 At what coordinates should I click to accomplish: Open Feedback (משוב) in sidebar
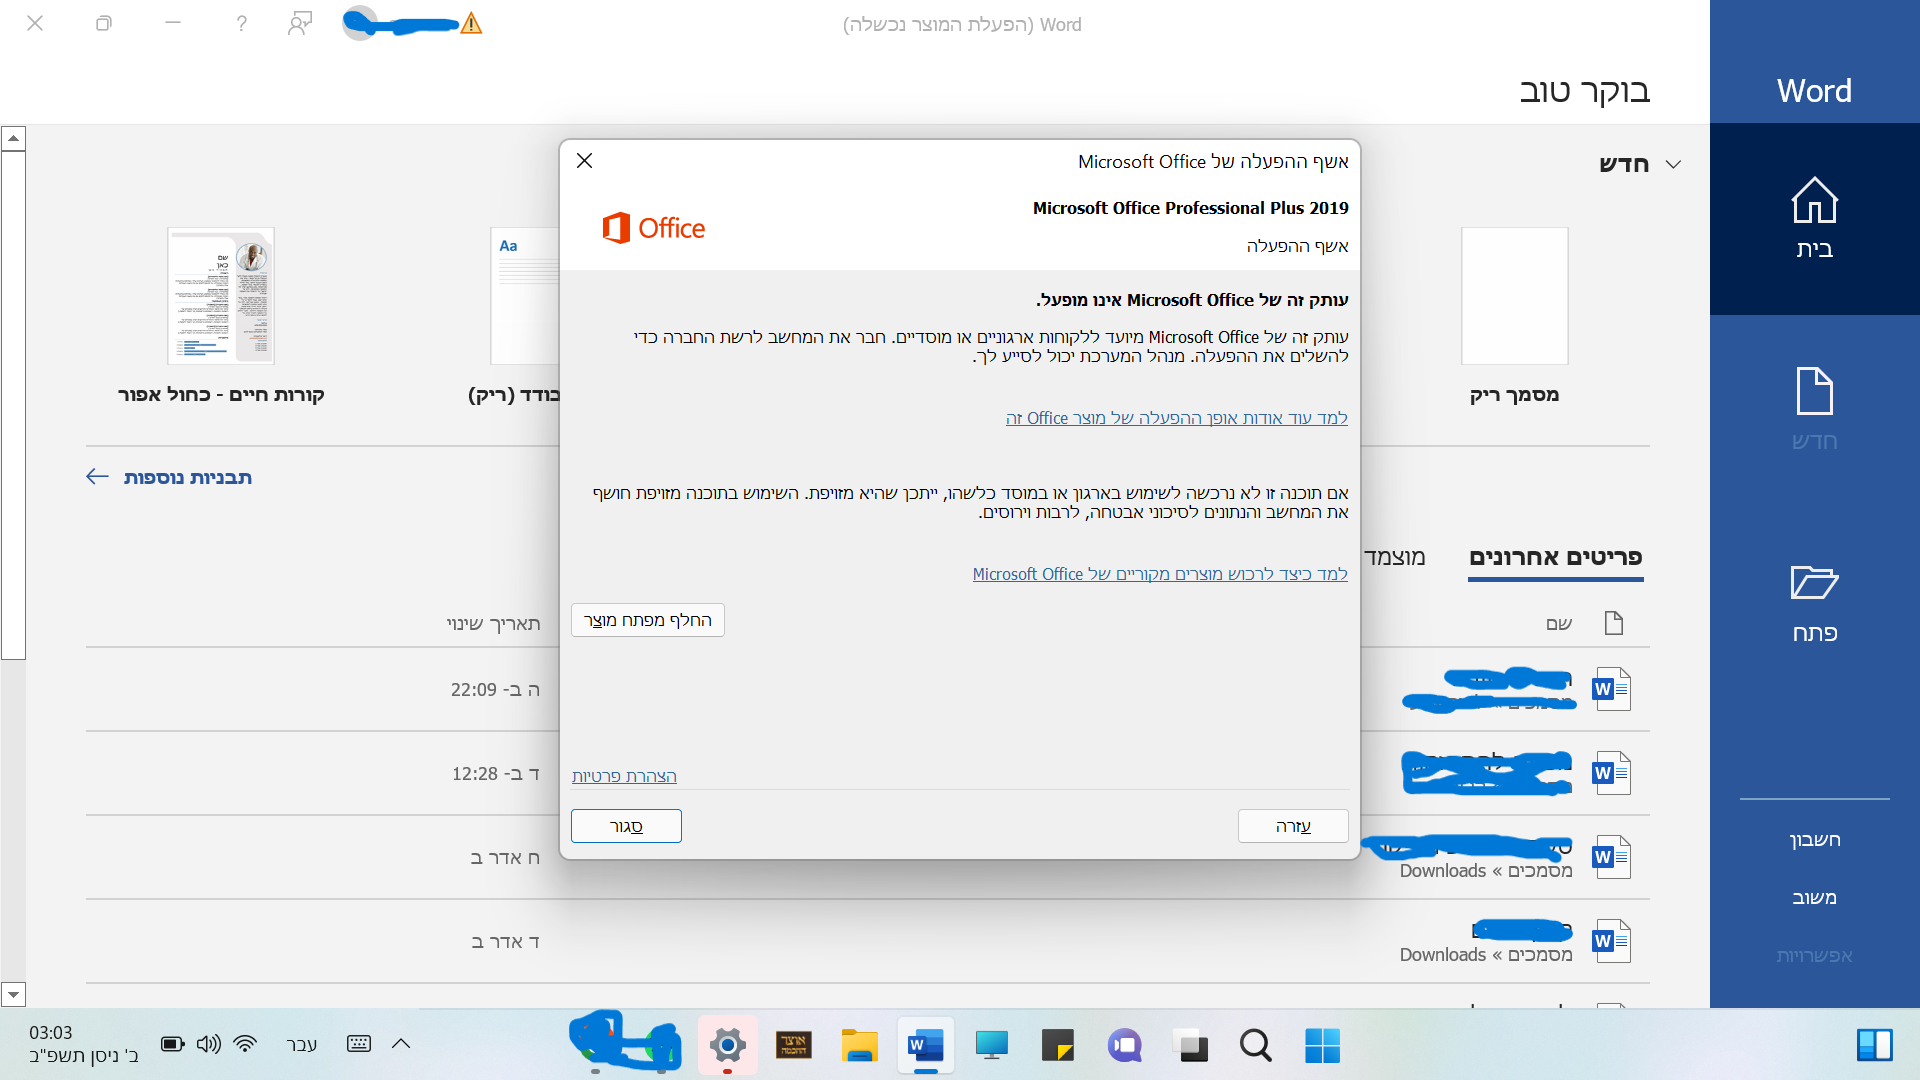(1814, 898)
